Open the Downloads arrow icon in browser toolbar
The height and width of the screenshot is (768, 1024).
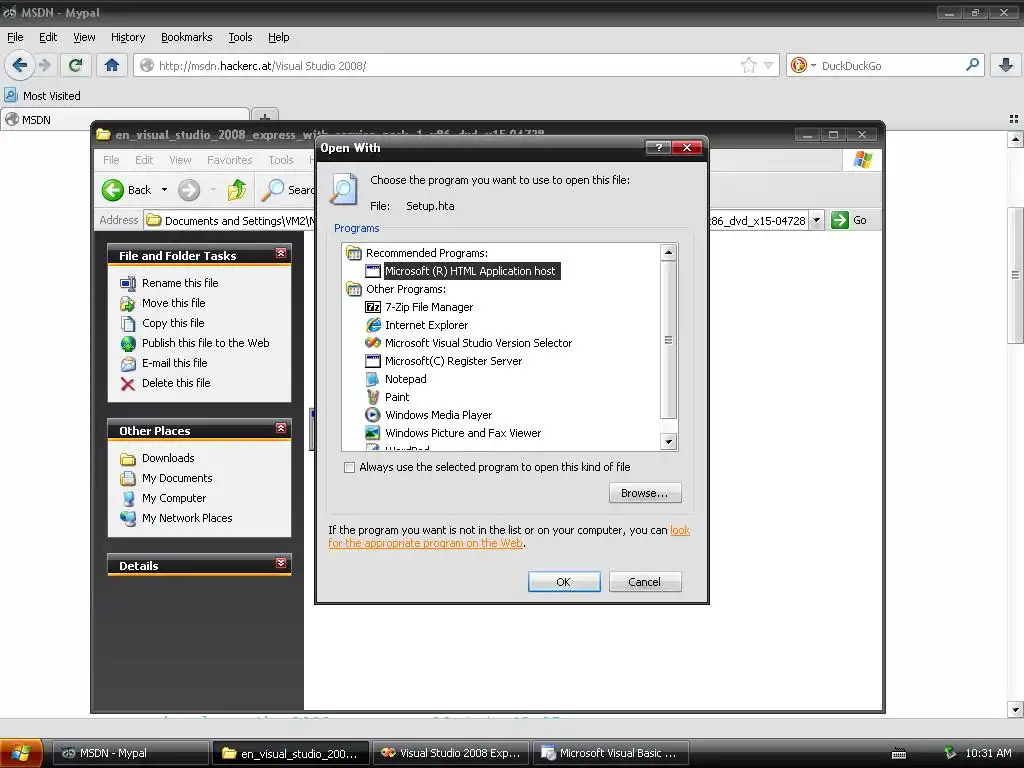click(x=1006, y=65)
